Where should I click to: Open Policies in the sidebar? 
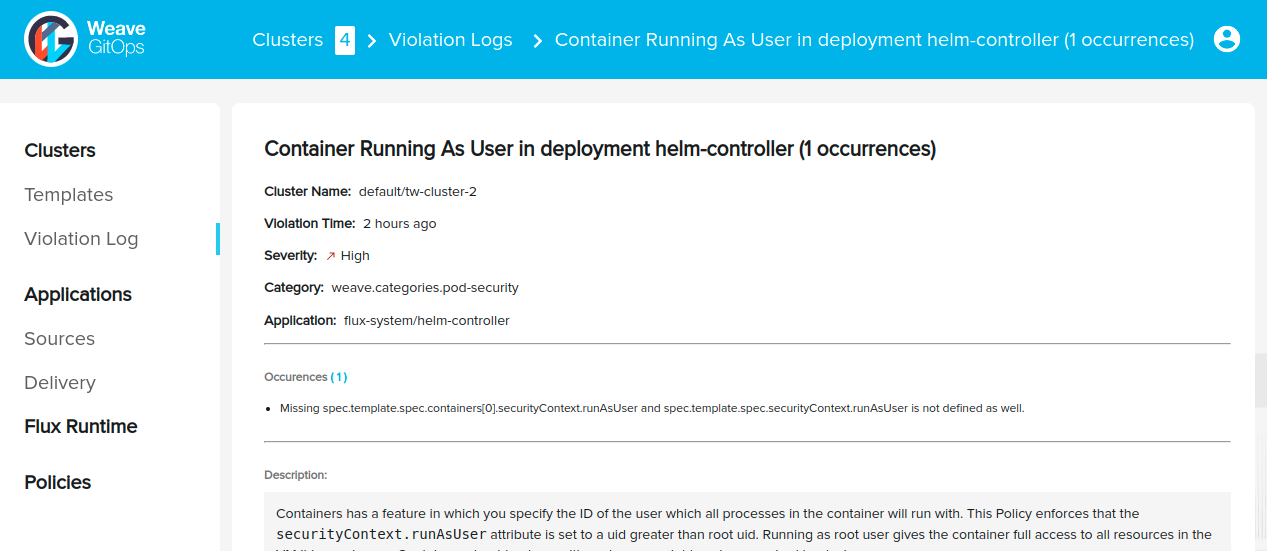coord(58,483)
